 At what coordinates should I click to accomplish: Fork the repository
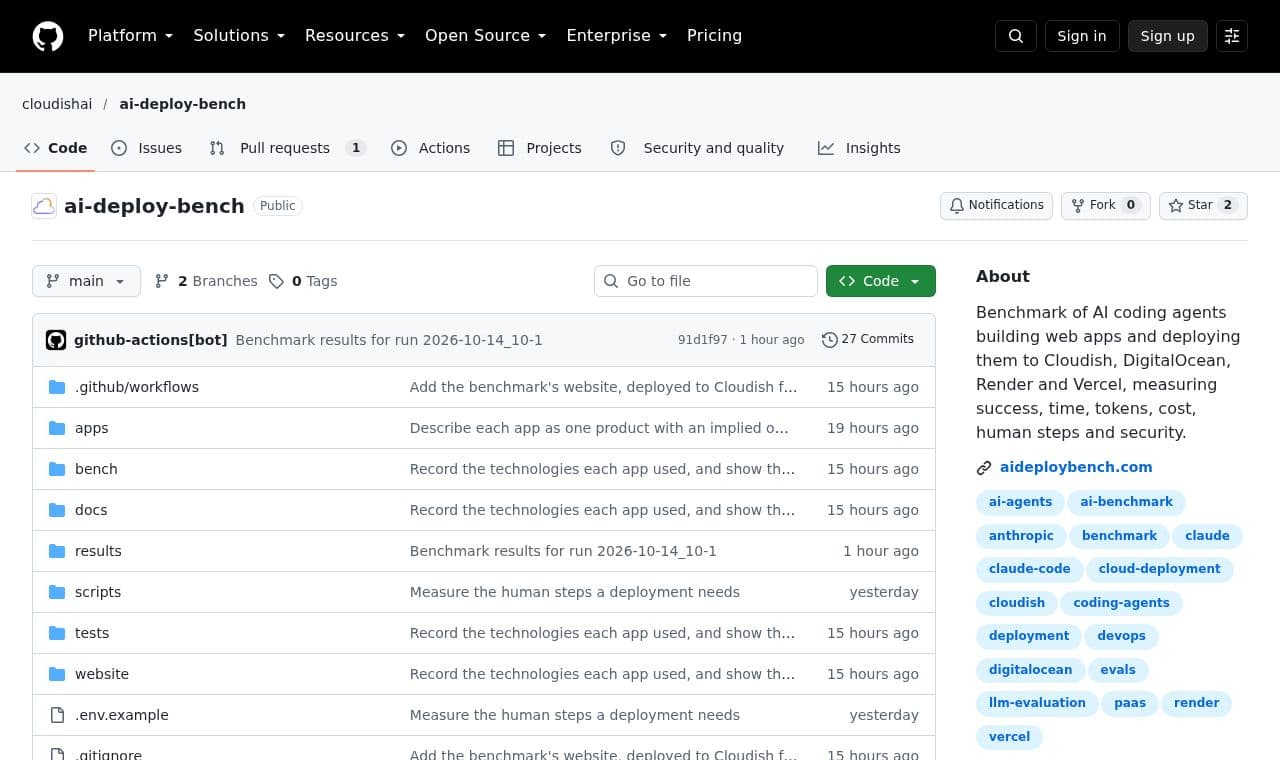tap(1106, 205)
